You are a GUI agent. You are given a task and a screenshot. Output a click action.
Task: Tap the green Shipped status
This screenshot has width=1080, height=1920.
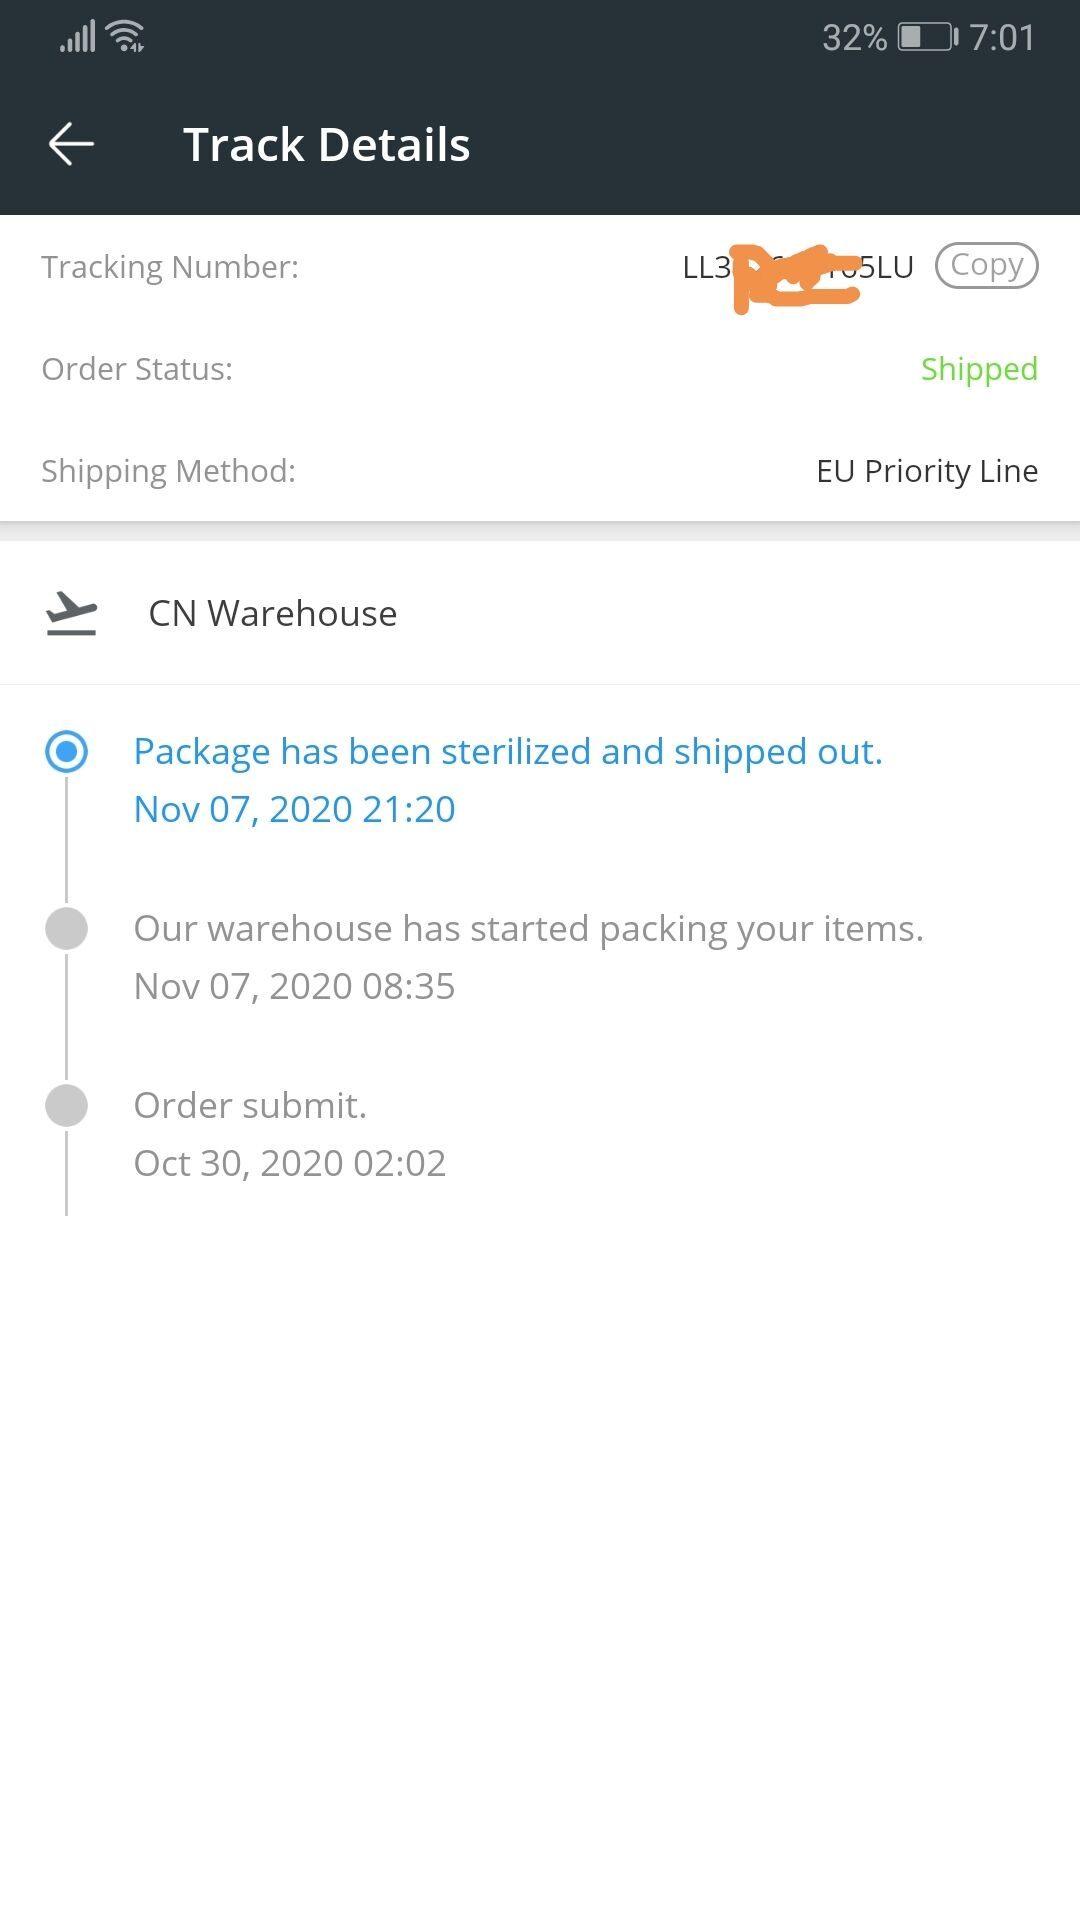979,369
